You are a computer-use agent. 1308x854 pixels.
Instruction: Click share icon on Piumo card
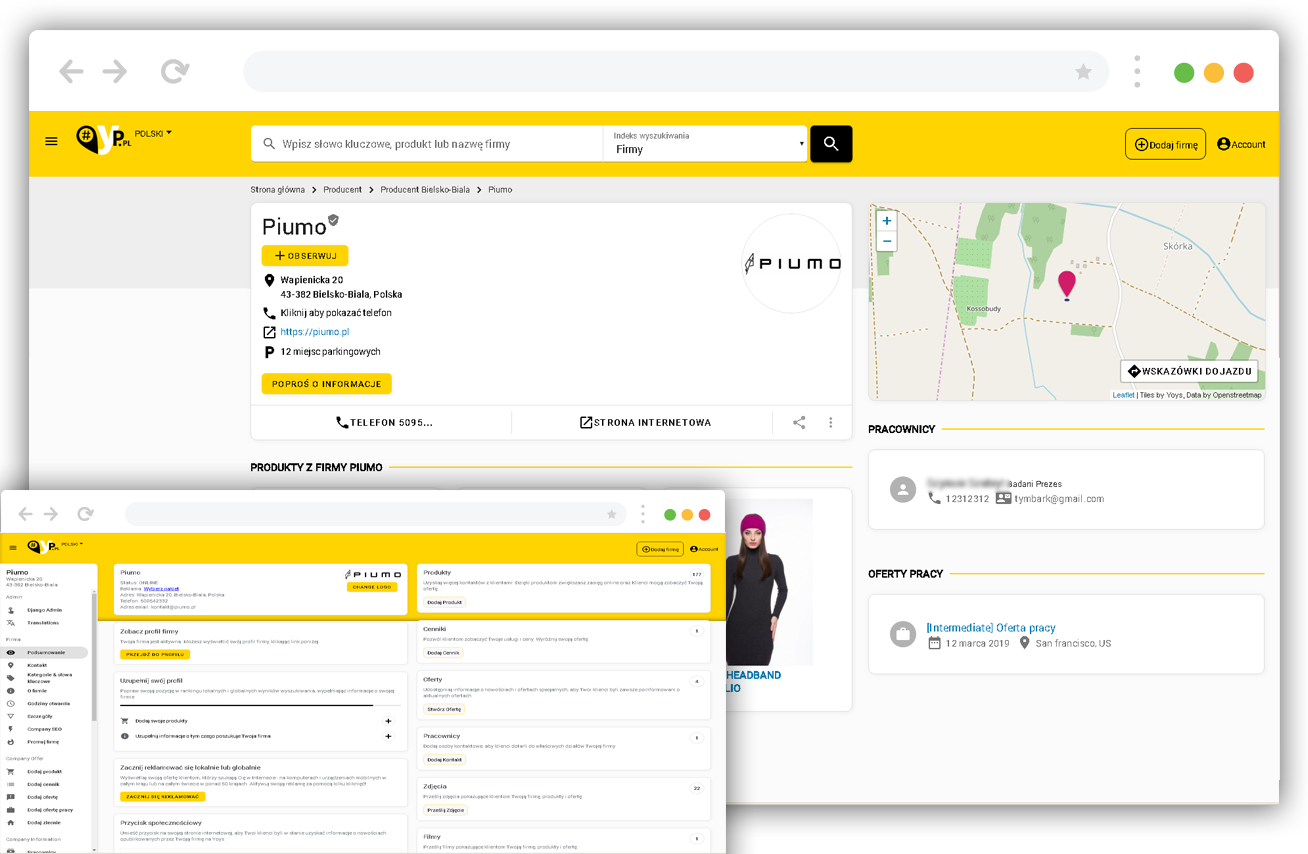[799, 422]
